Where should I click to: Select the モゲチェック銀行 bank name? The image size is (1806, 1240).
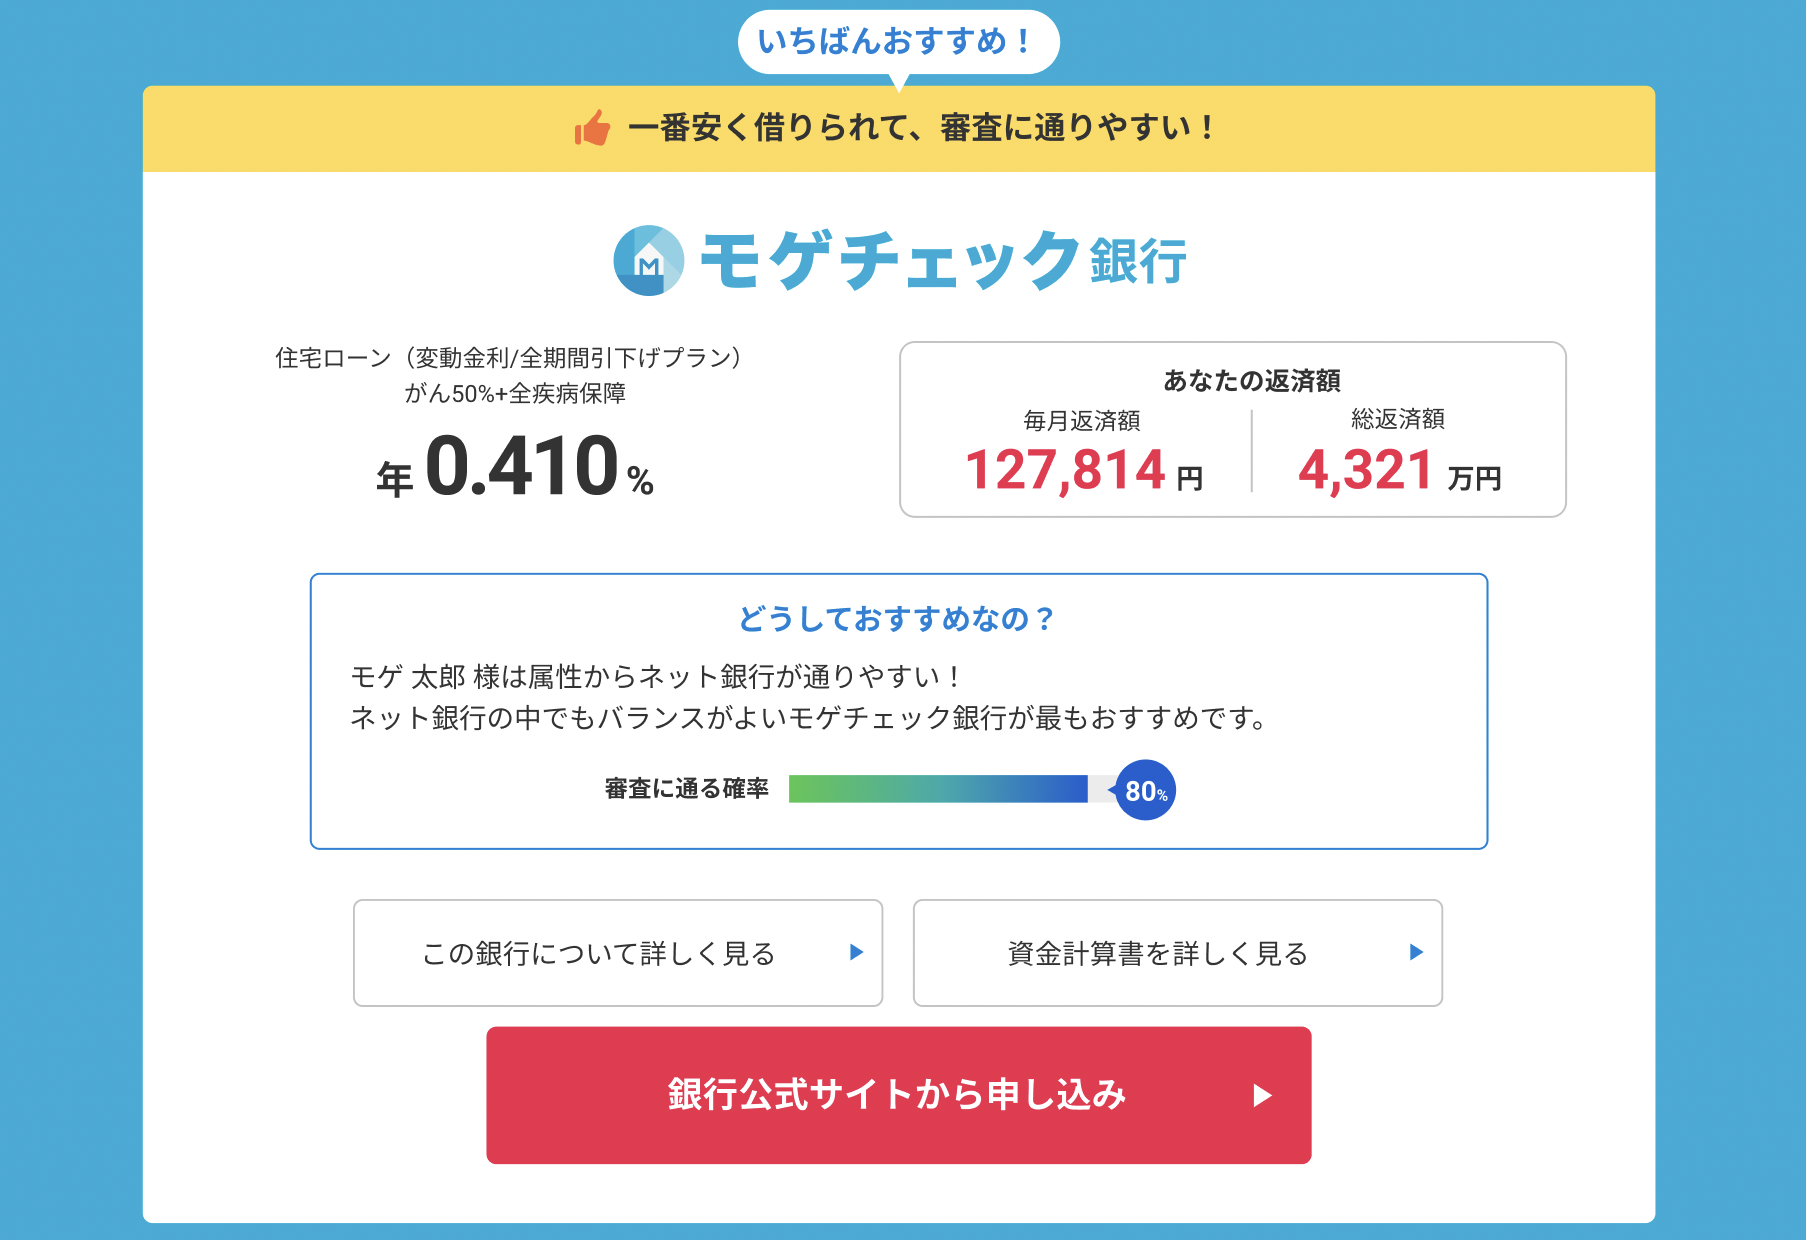(944, 262)
